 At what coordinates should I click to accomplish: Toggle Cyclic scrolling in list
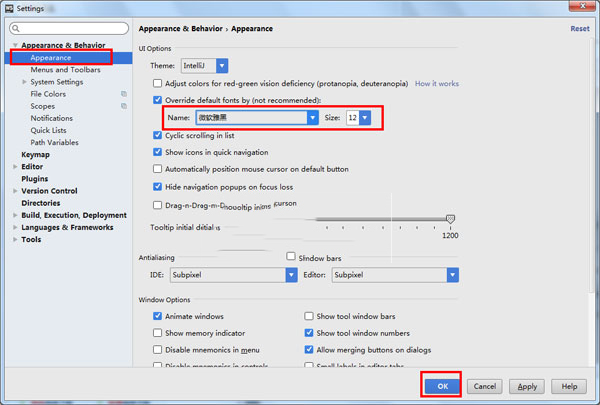point(157,135)
